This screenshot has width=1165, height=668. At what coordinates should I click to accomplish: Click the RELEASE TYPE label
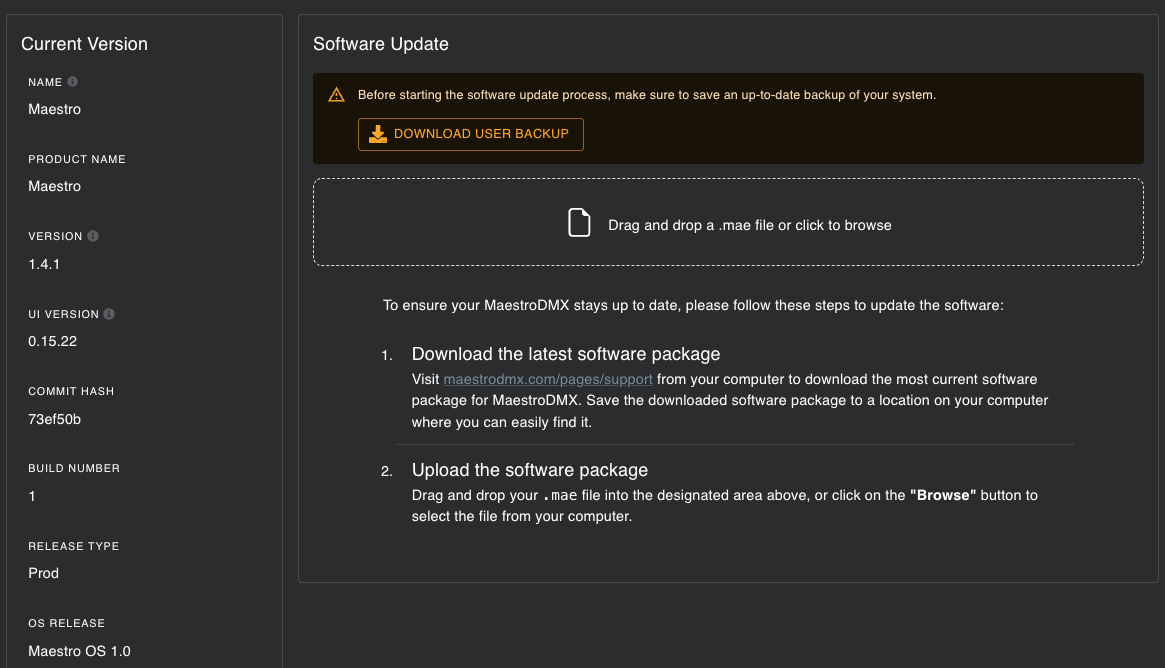[74, 545]
